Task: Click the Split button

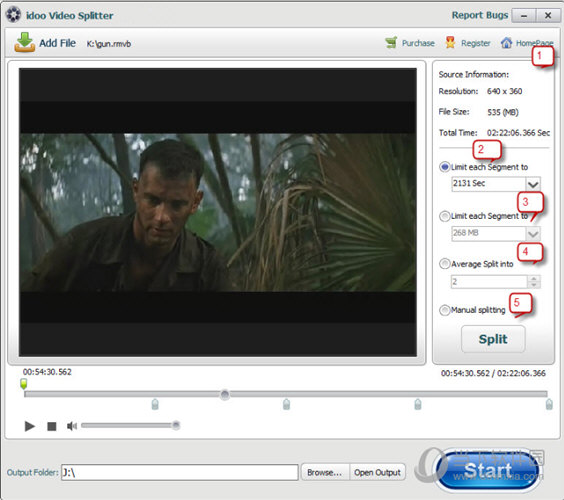Action: point(493,339)
